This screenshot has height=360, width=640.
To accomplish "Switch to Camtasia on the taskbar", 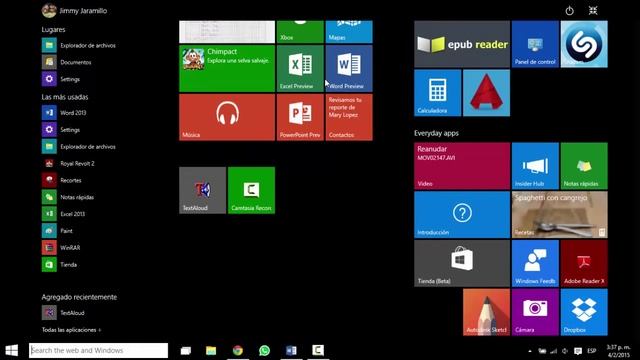I will [318, 350].
